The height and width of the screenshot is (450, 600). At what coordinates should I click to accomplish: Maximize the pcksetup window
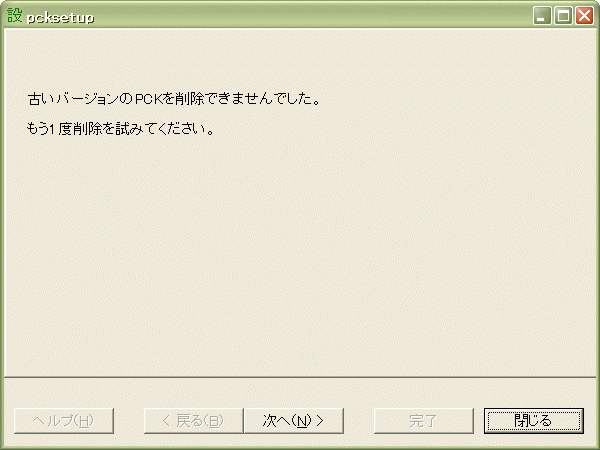coord(563,16)
